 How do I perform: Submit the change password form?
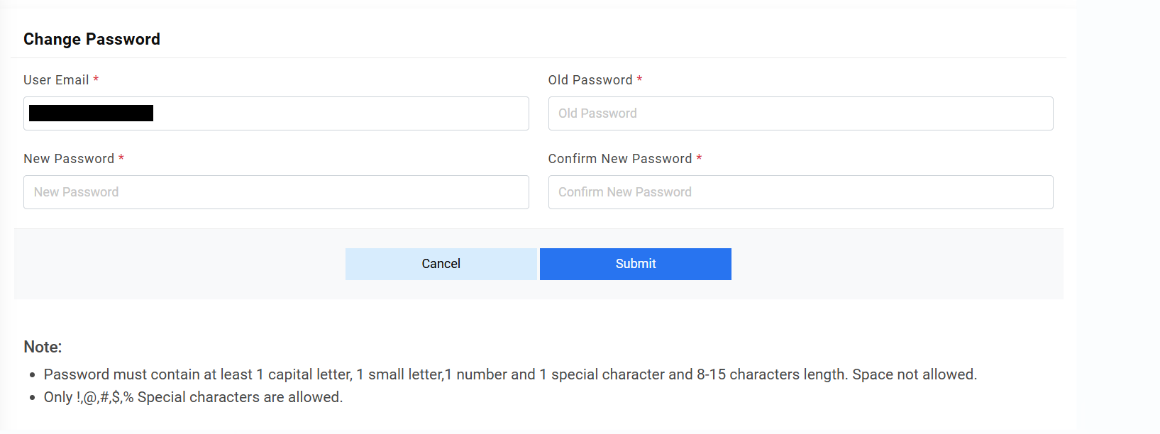click(x=635, y=264)
